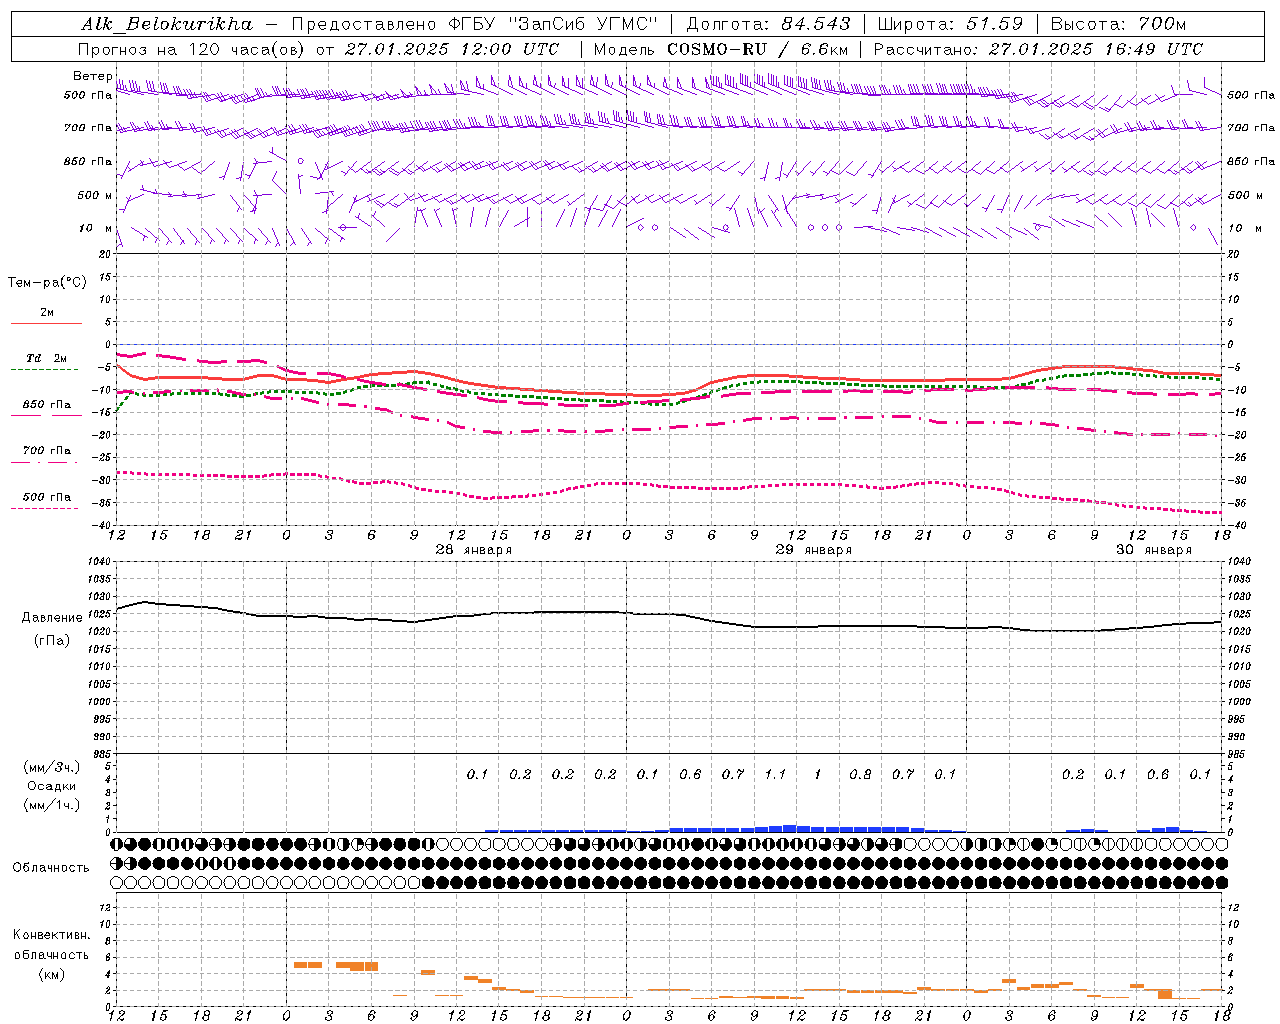The image size is (1280, 1024).
Task: Click the (мм/1ч.) precipitation unit label
Action: (52, 805)
